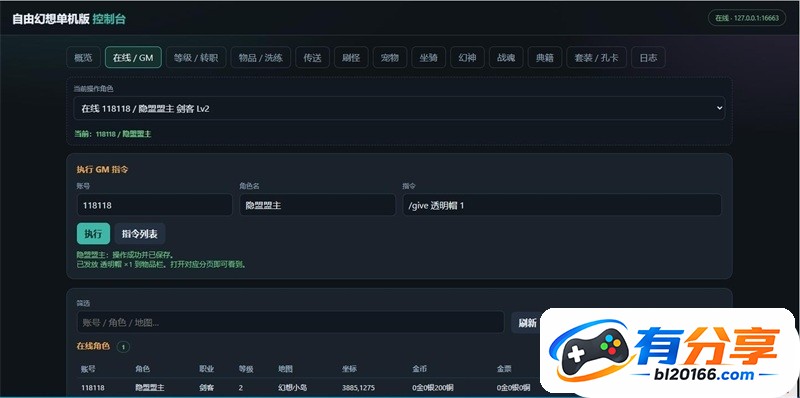Screen dimensions: 800x398
Task: Click the 角色 column header
Action: (142, 369)
